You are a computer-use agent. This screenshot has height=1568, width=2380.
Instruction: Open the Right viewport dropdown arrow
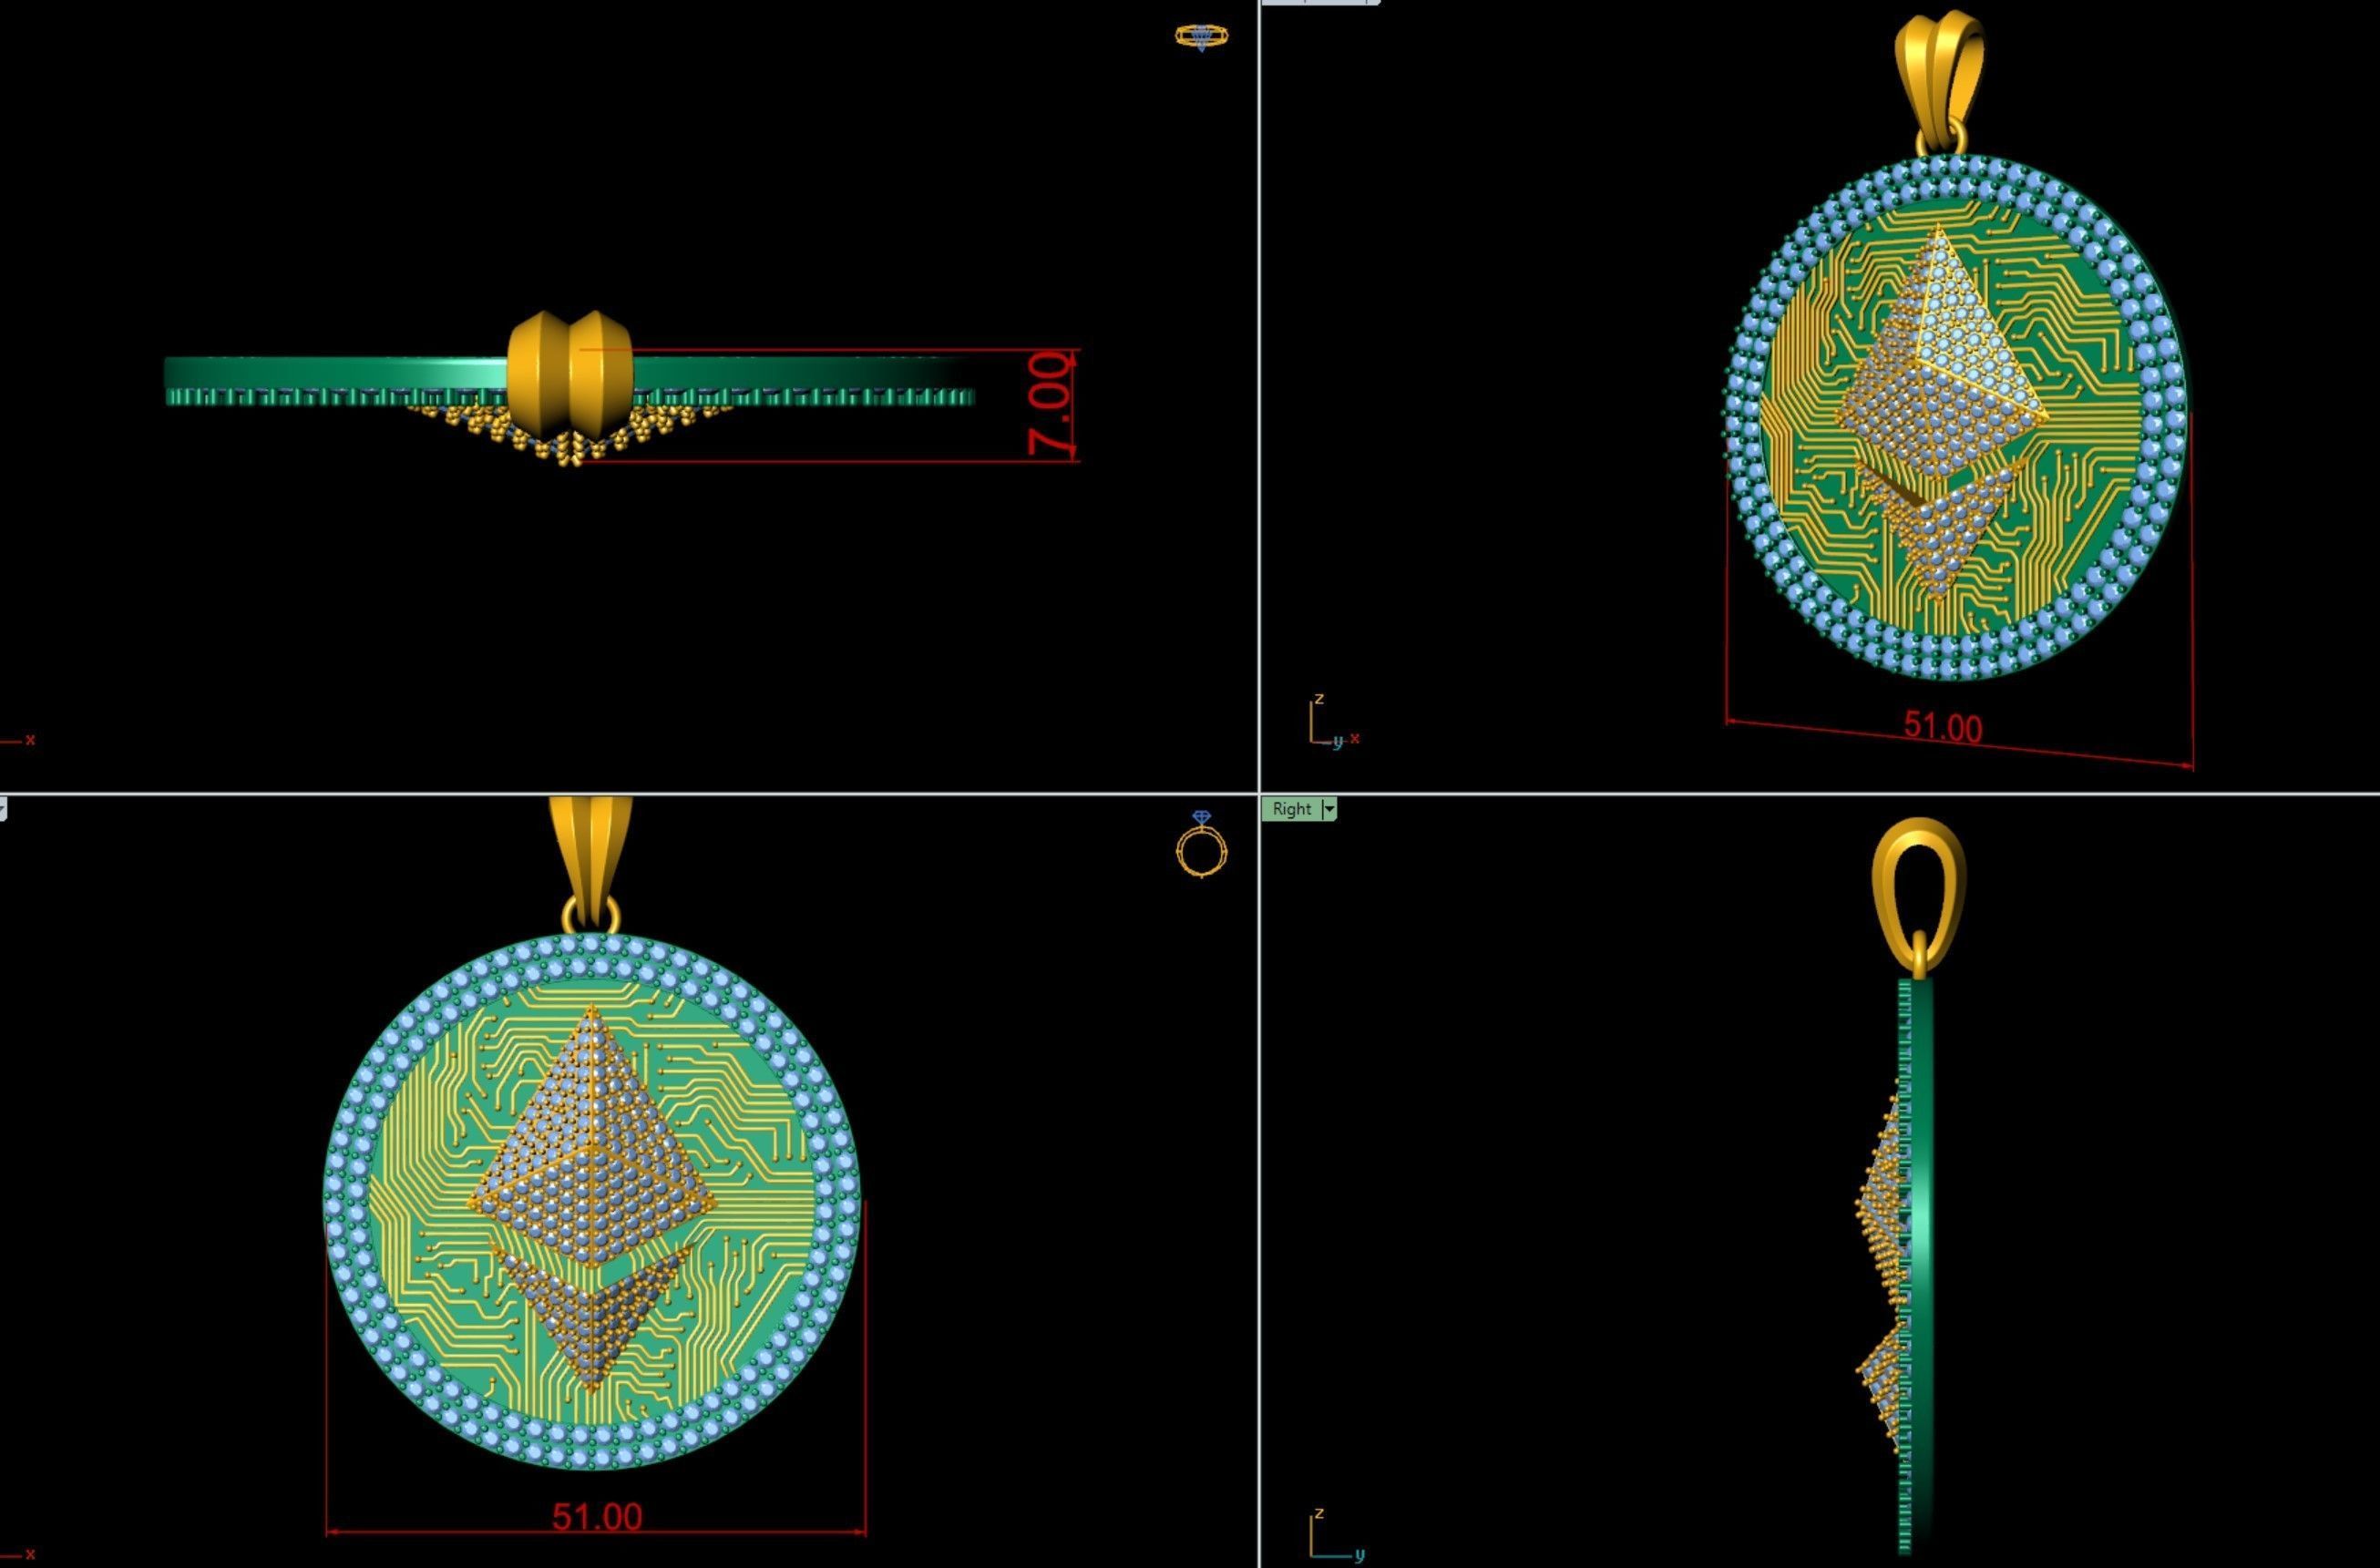click(x=1329, y=809)
